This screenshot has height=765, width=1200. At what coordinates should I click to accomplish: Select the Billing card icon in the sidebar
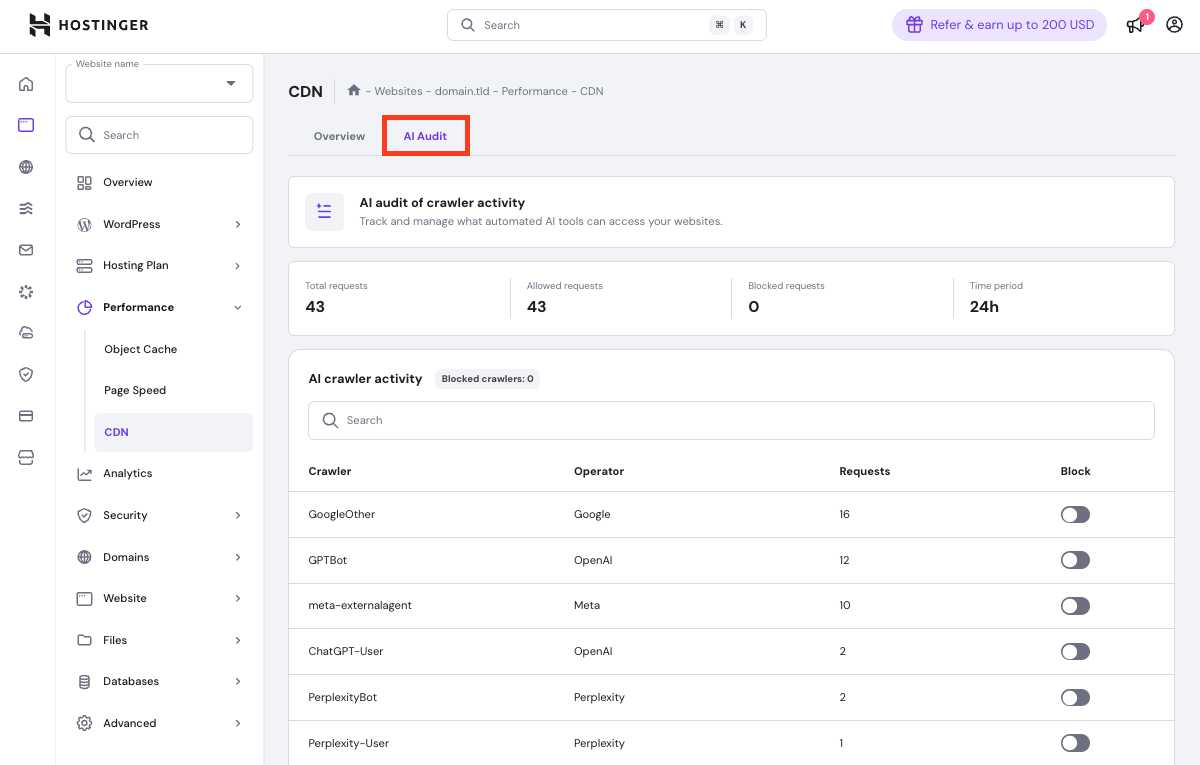tap(26, 415)
